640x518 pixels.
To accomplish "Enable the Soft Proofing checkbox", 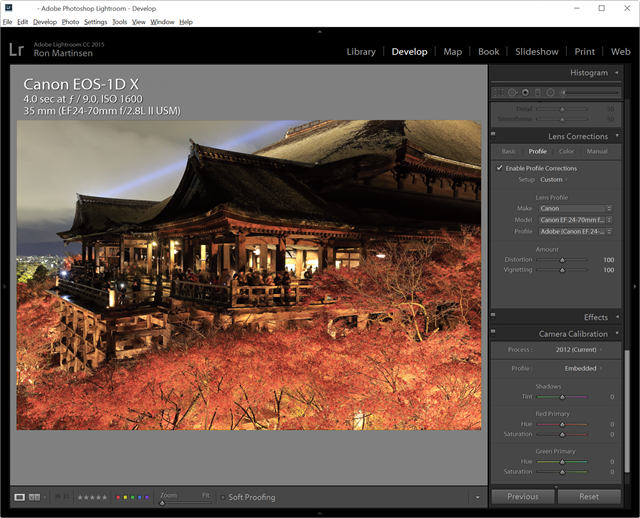I will click(x=222, y=497).
